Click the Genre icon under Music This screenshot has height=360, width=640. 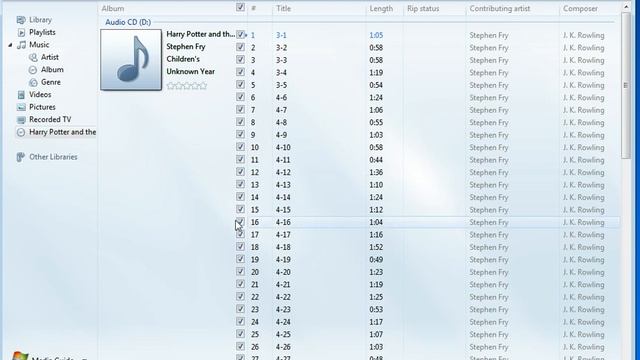pos(33,82)
